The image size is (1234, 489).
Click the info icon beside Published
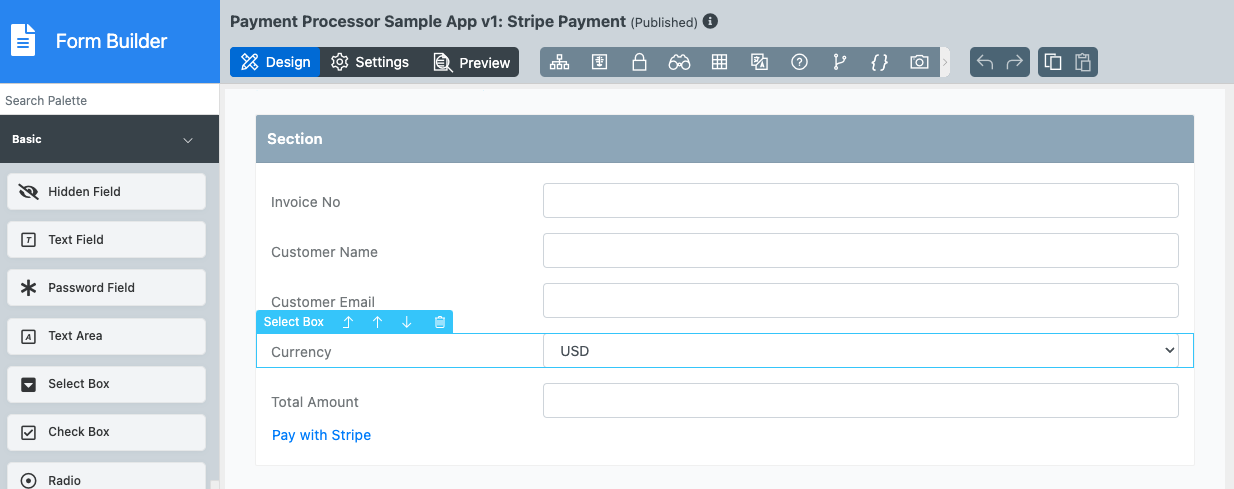(x=710, y=21)
